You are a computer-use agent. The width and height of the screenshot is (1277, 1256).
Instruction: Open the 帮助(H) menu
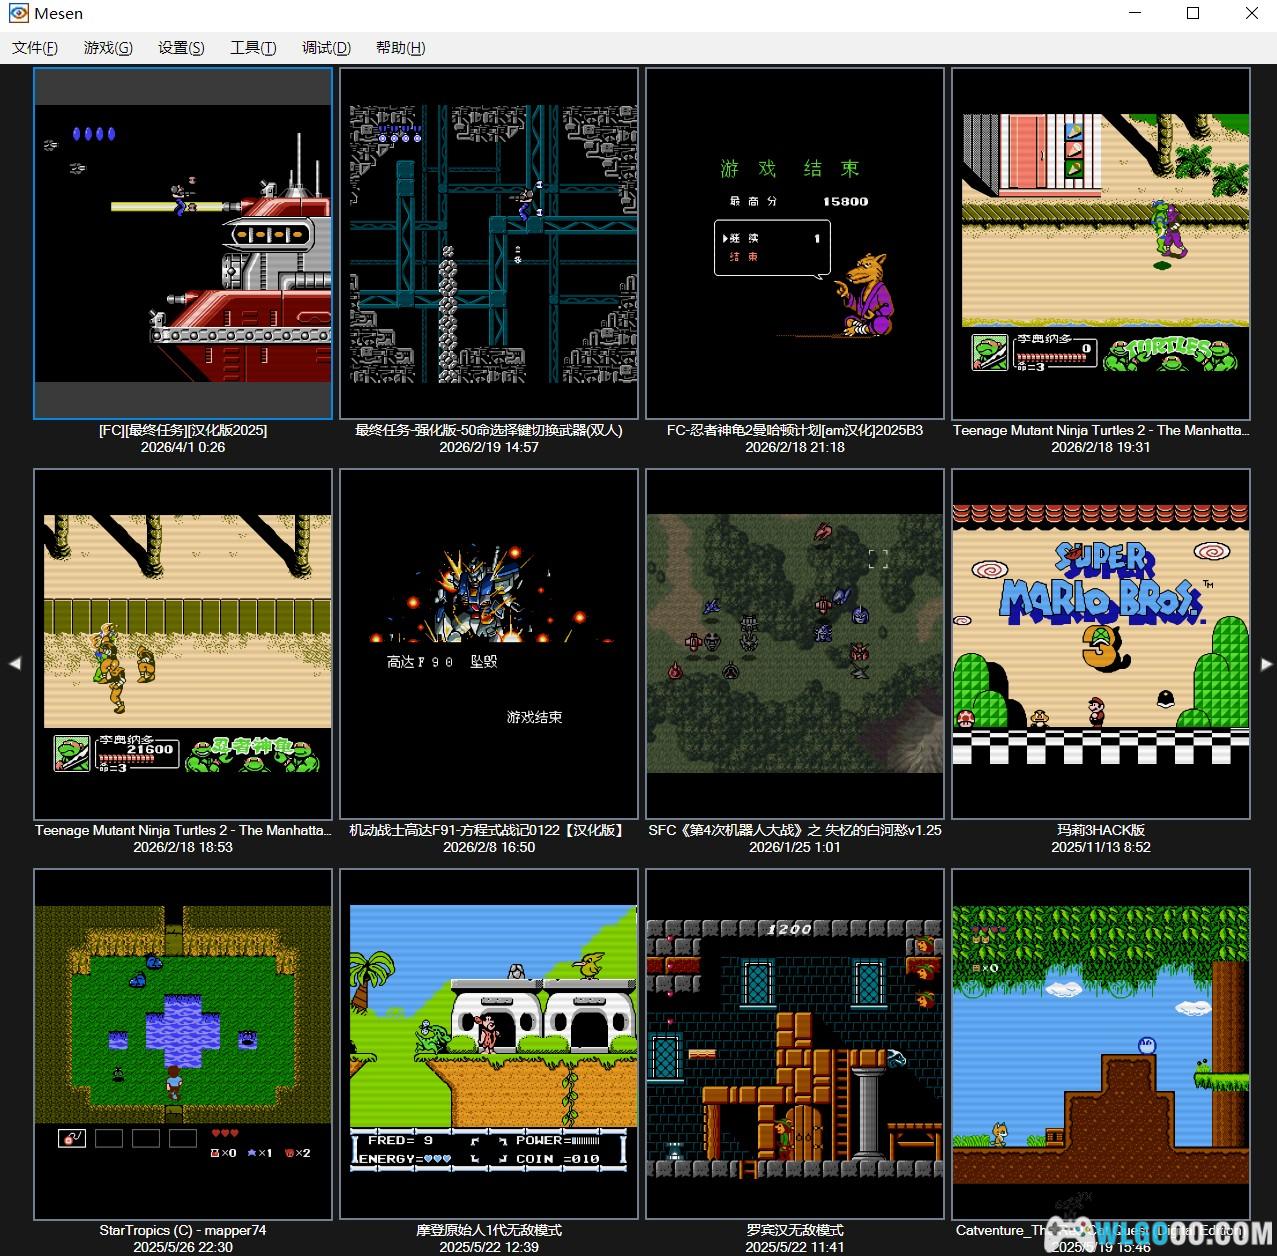pos(400,48)
